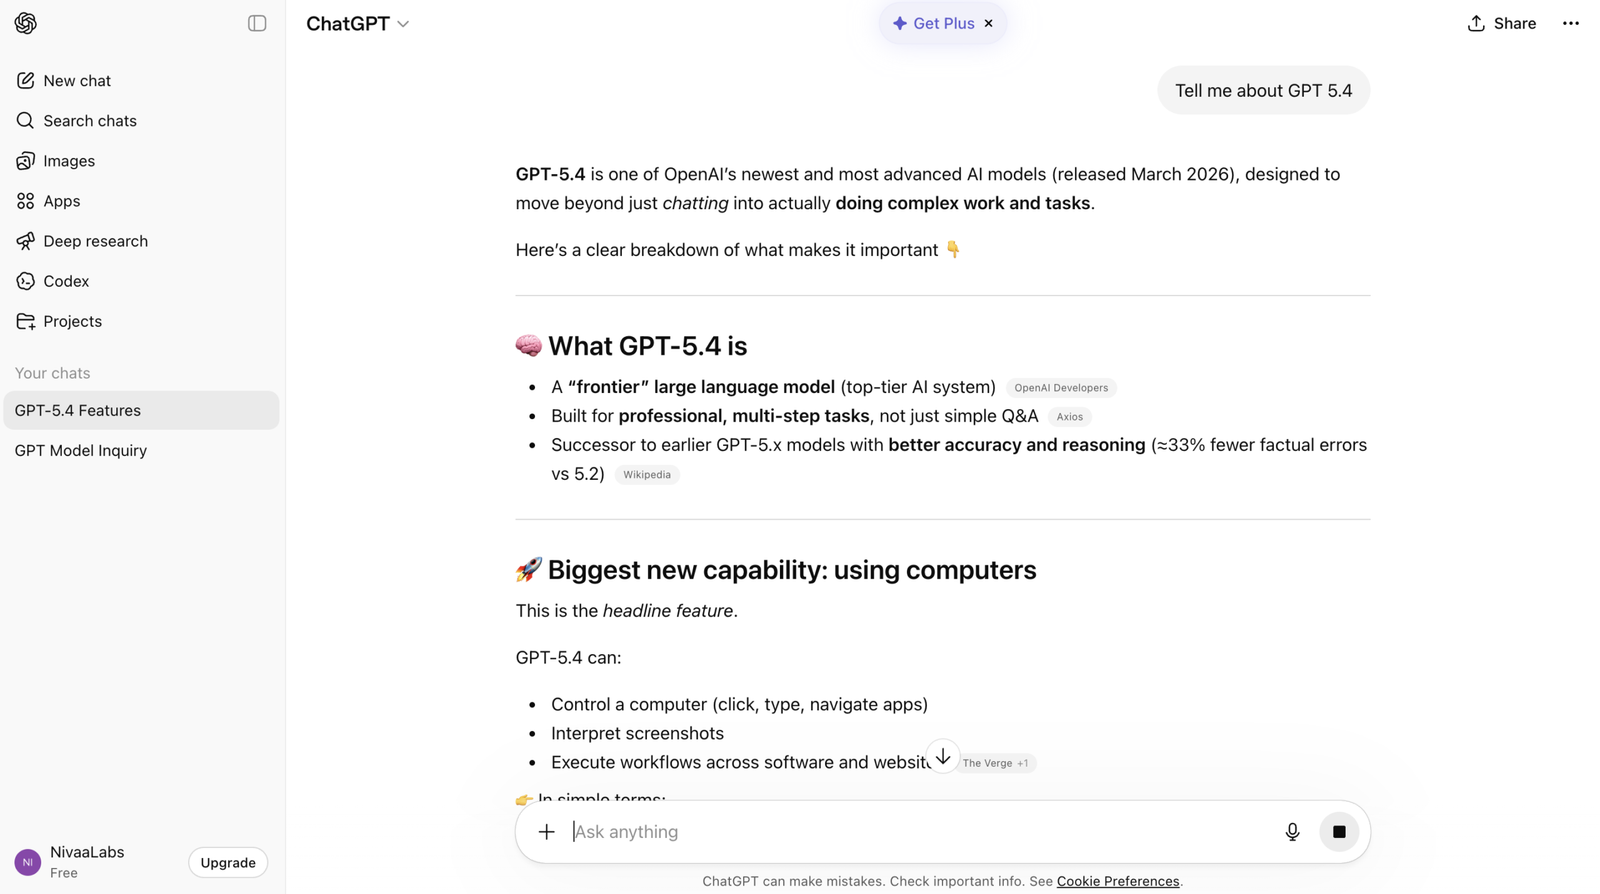
Task: Open Codex
Action: 66,281
